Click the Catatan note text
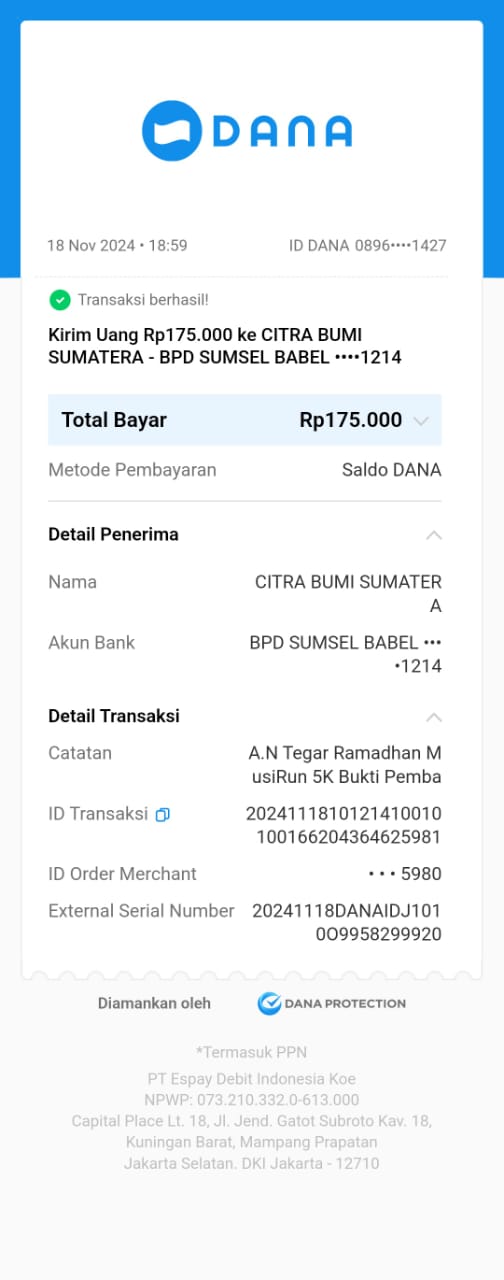Viewport: 504px width, 1280px height. point(345,765)
